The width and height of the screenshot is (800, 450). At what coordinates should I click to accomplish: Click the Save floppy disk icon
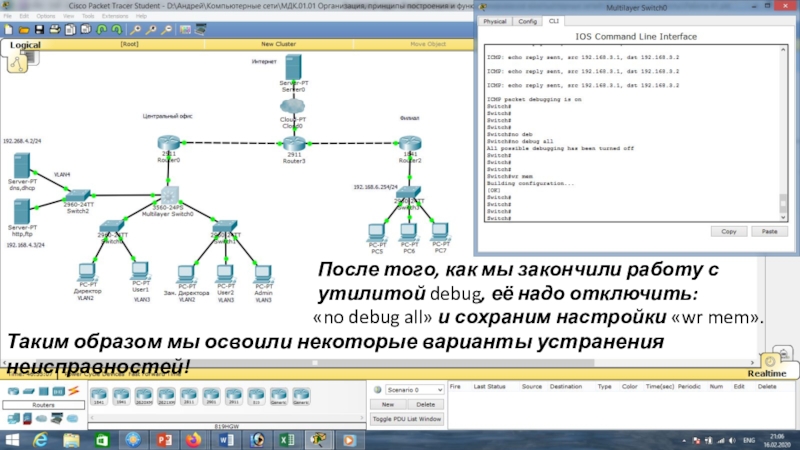(x=39, y=30)
